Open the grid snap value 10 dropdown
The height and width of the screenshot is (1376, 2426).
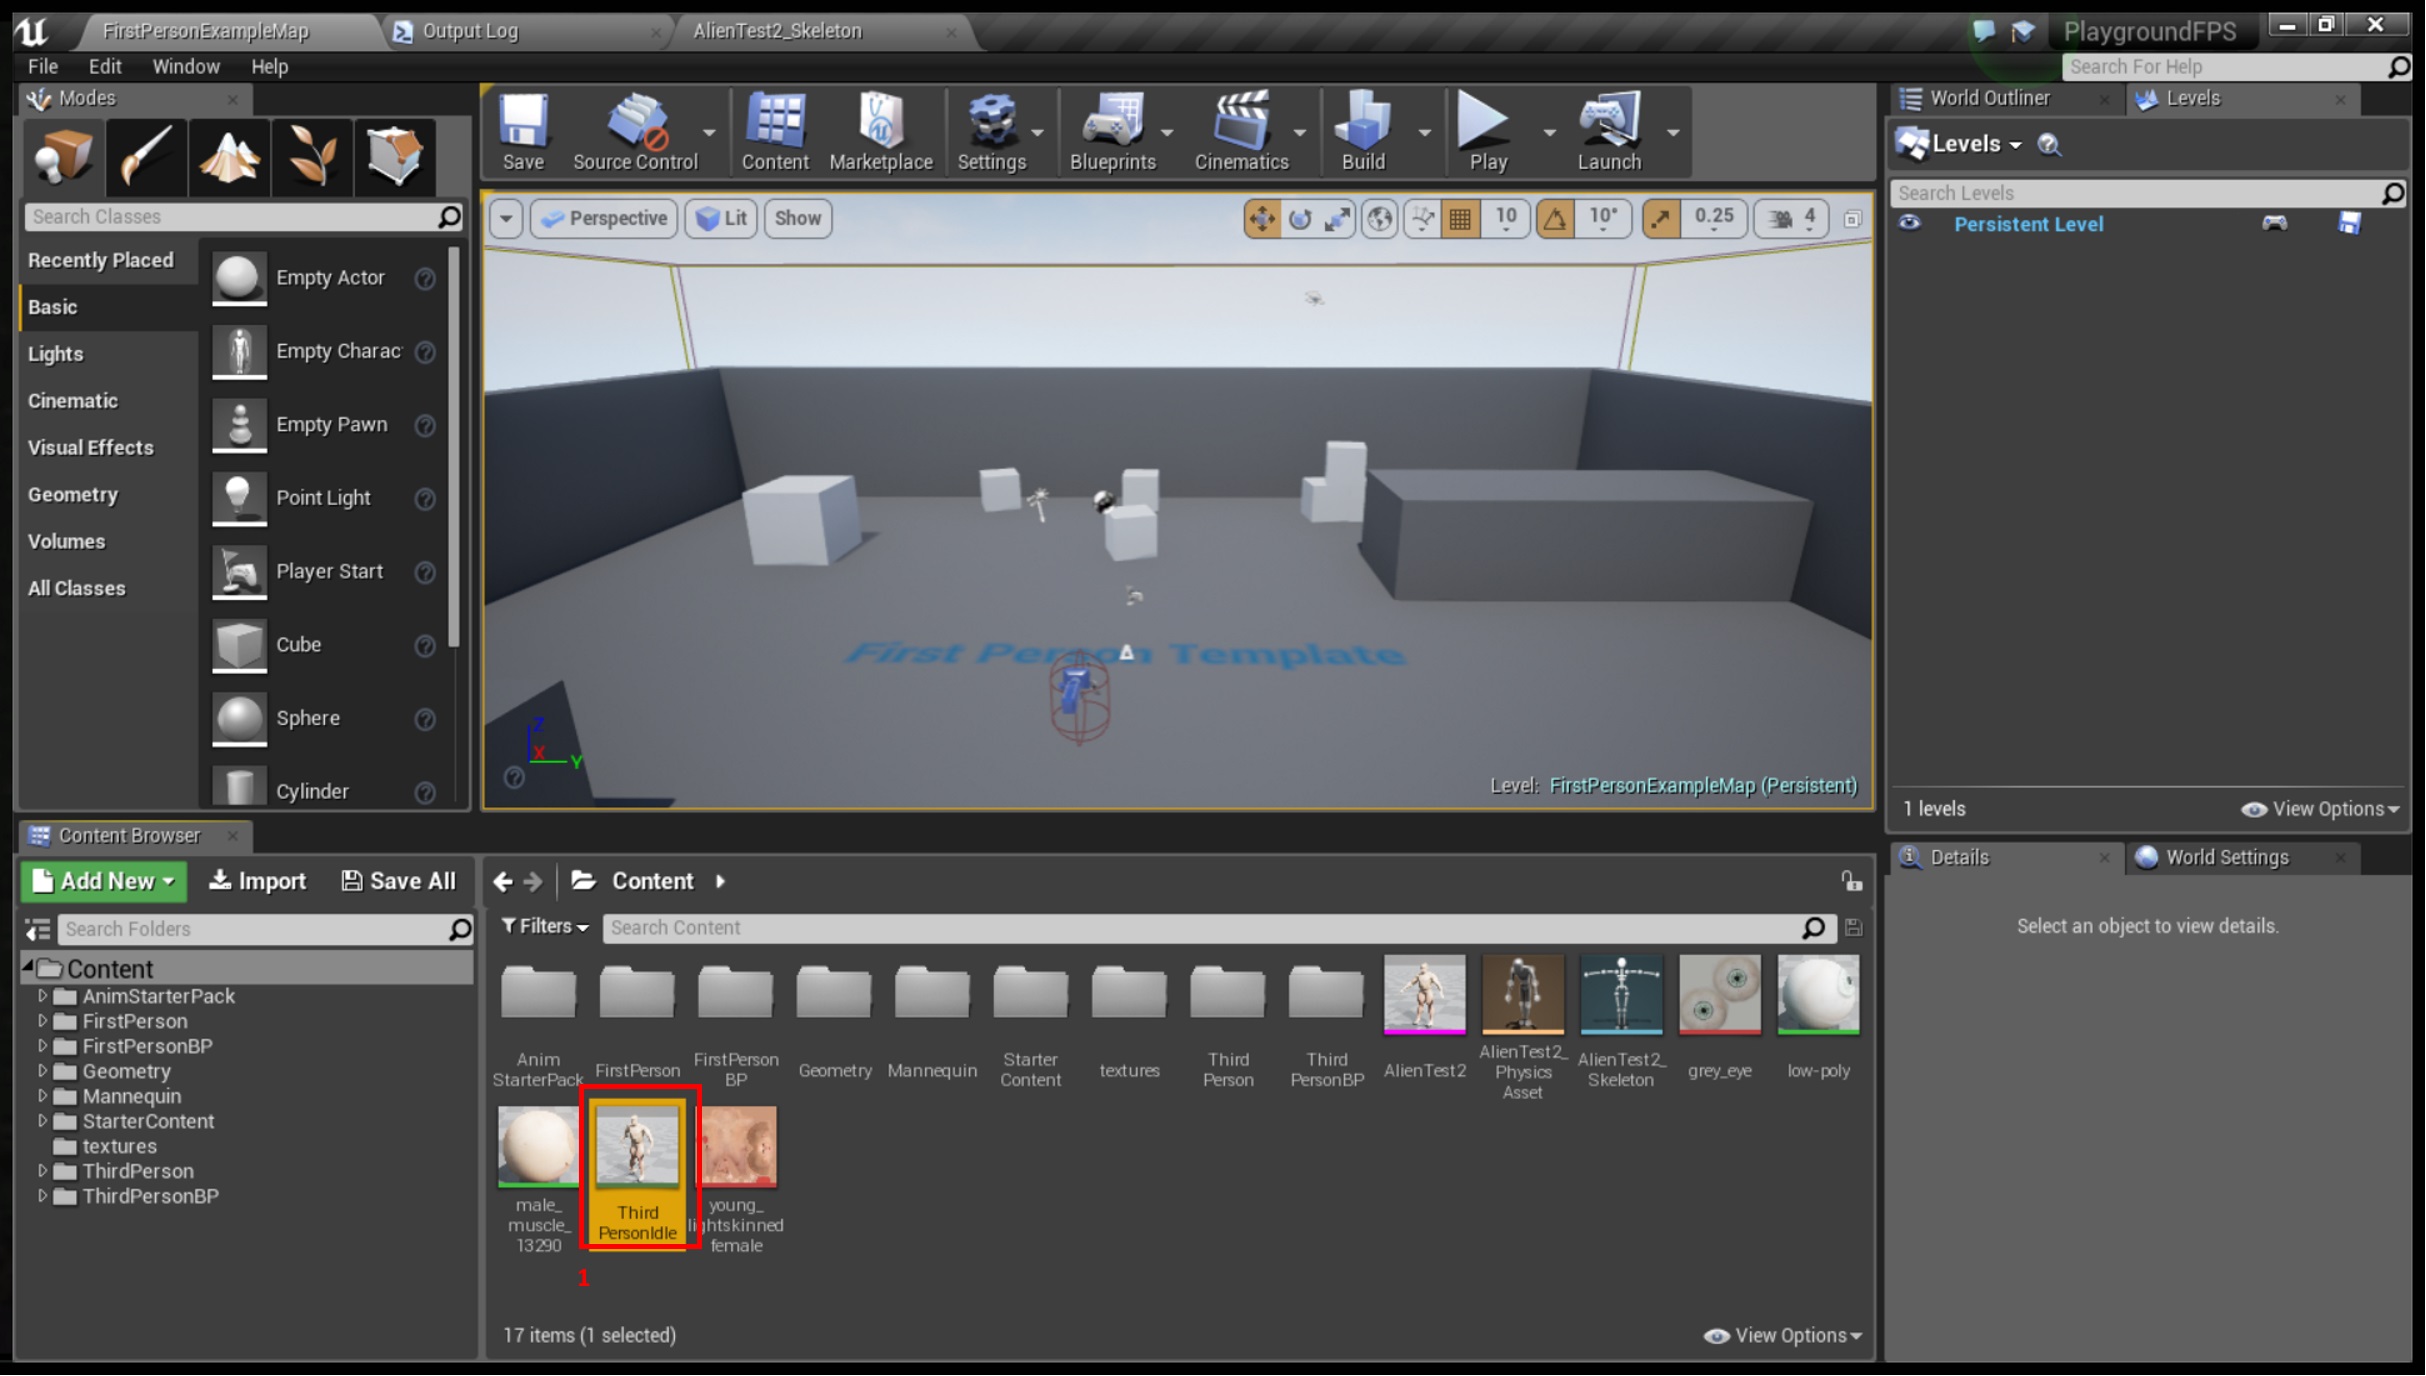point(1505,218)
